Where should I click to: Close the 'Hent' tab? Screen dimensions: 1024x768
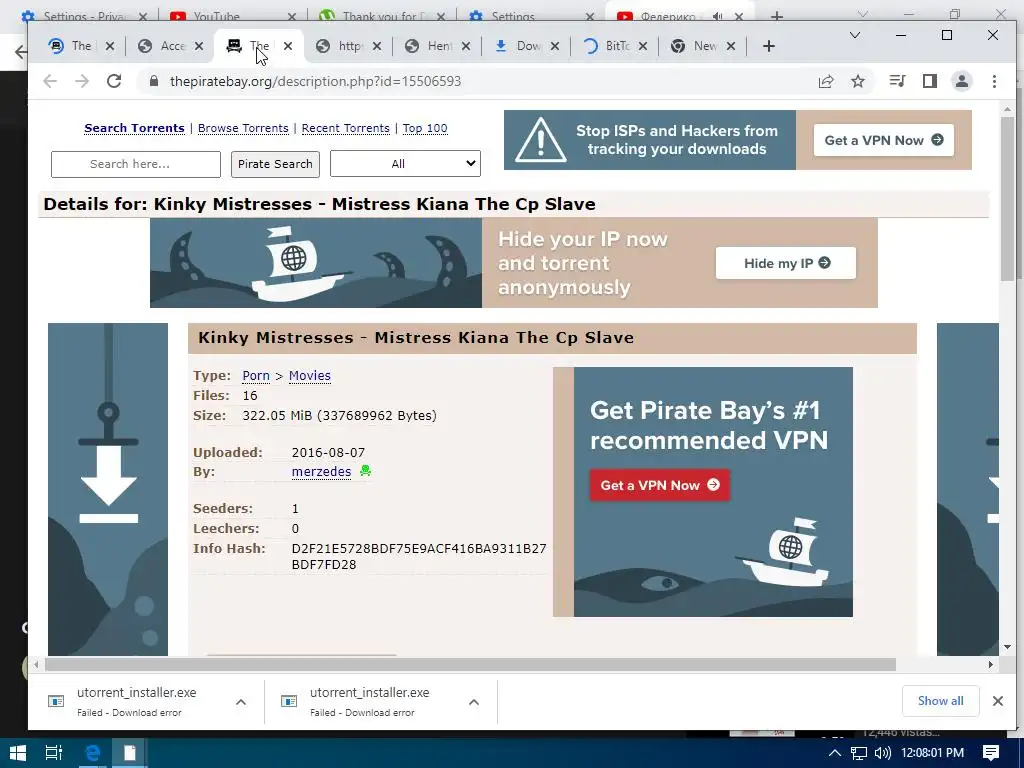coord(466,46)
